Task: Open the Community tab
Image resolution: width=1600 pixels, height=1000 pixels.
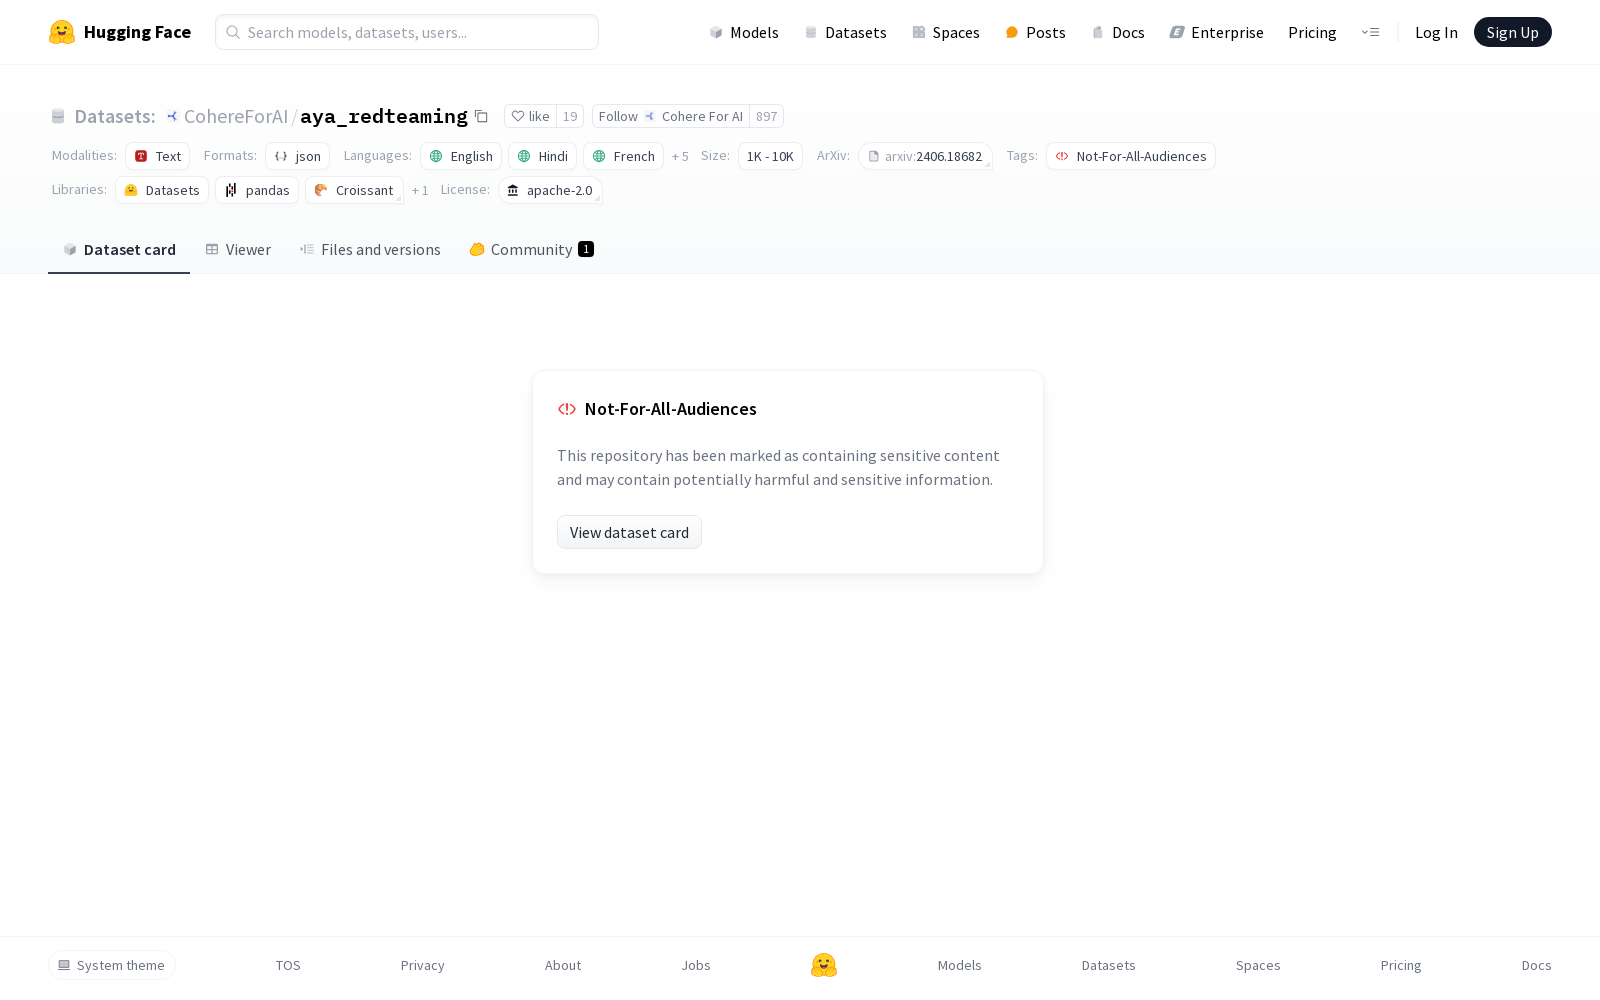Action: click(531, 250)
